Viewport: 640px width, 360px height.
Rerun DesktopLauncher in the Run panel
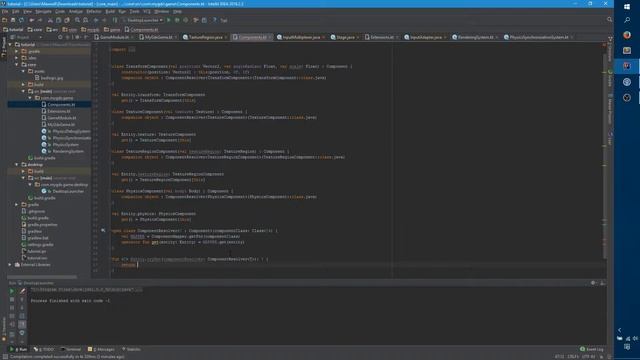pyautogui.click(x=12, y=291)
